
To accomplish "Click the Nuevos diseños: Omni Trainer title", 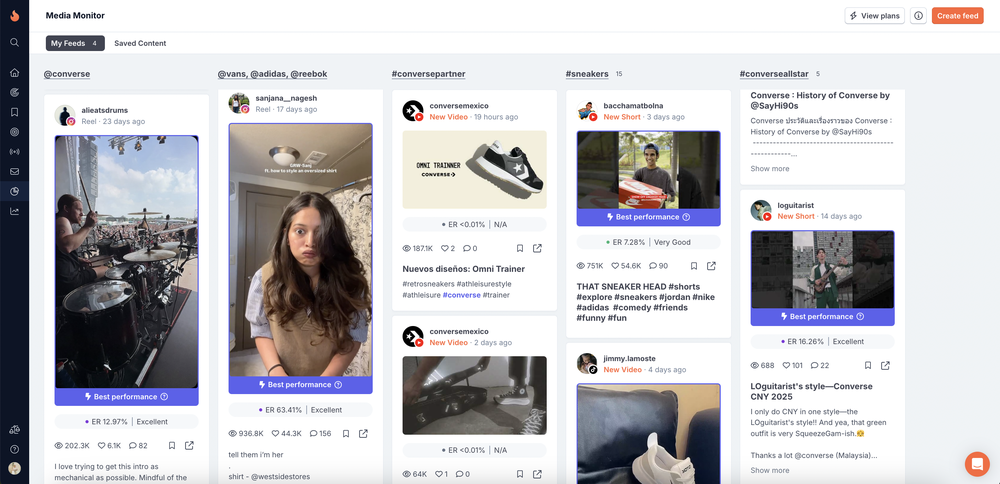I will tap(464, 269).
